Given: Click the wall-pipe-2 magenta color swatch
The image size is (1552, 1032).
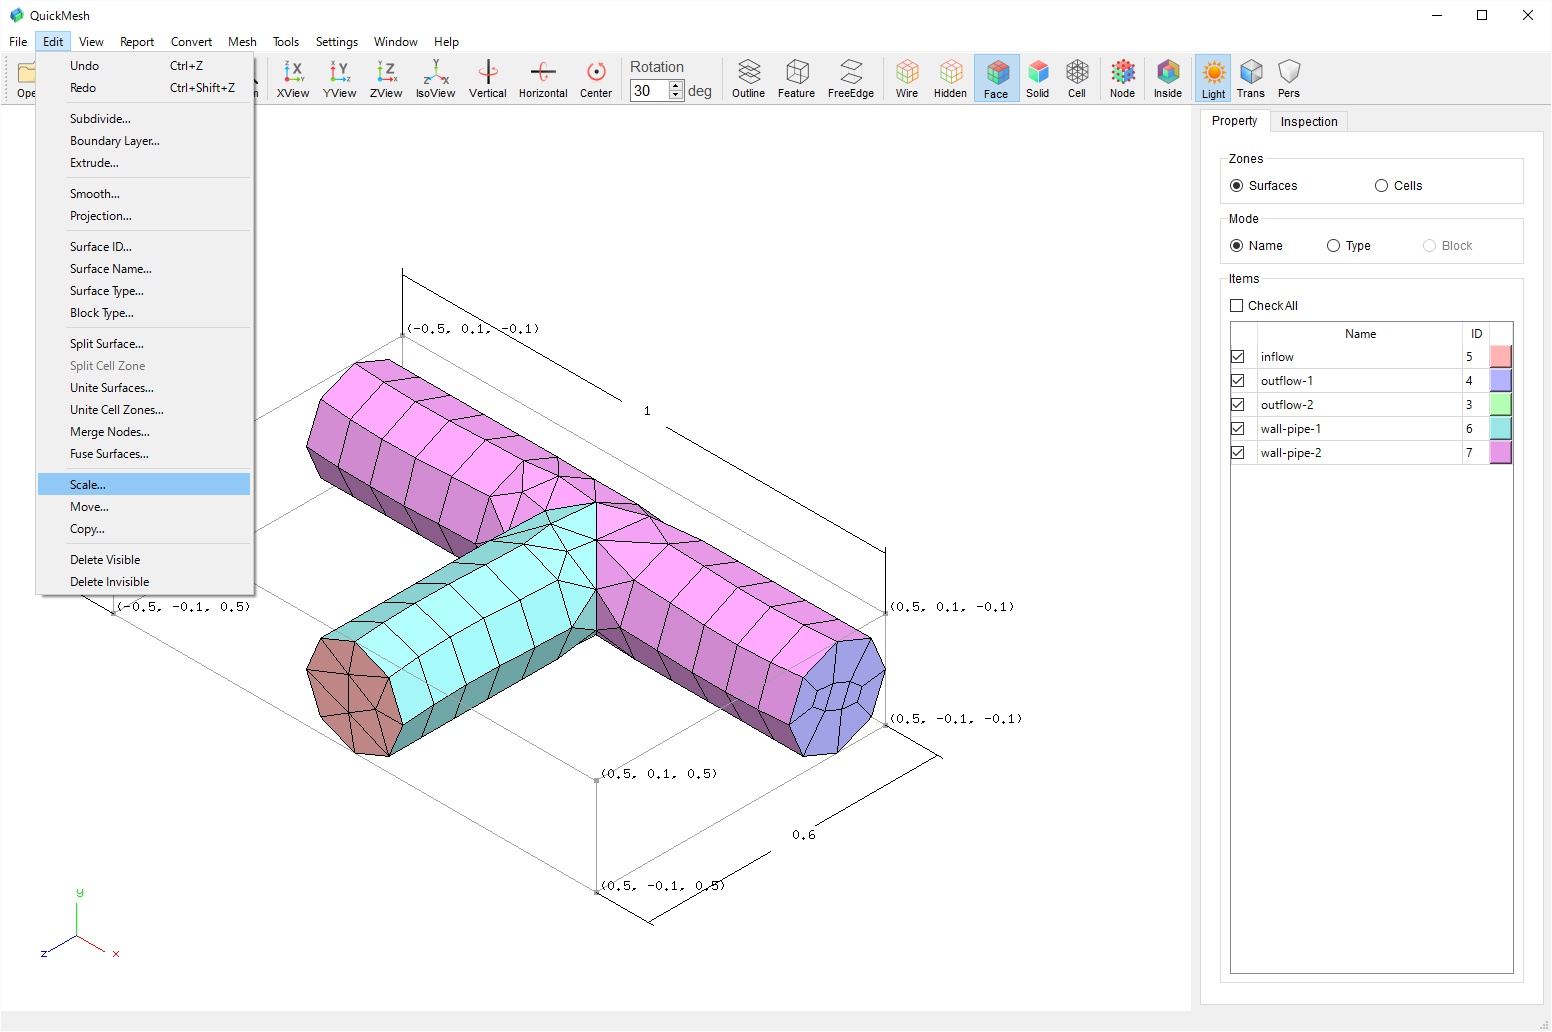Looking at the screenshot, I should click(x=1500, y=453).
